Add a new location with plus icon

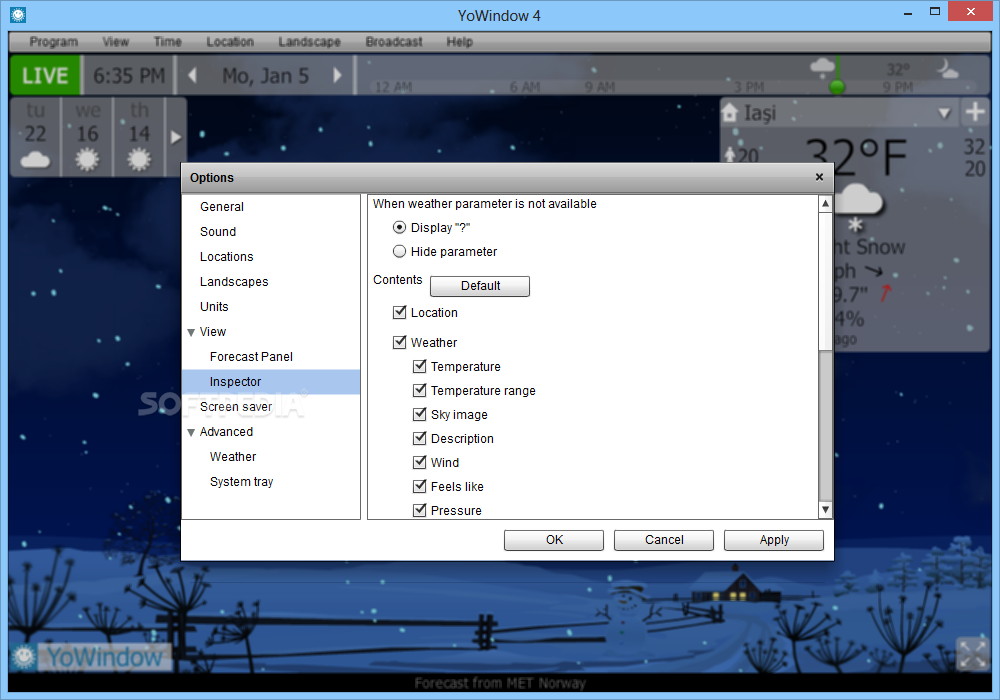(974, 112)
